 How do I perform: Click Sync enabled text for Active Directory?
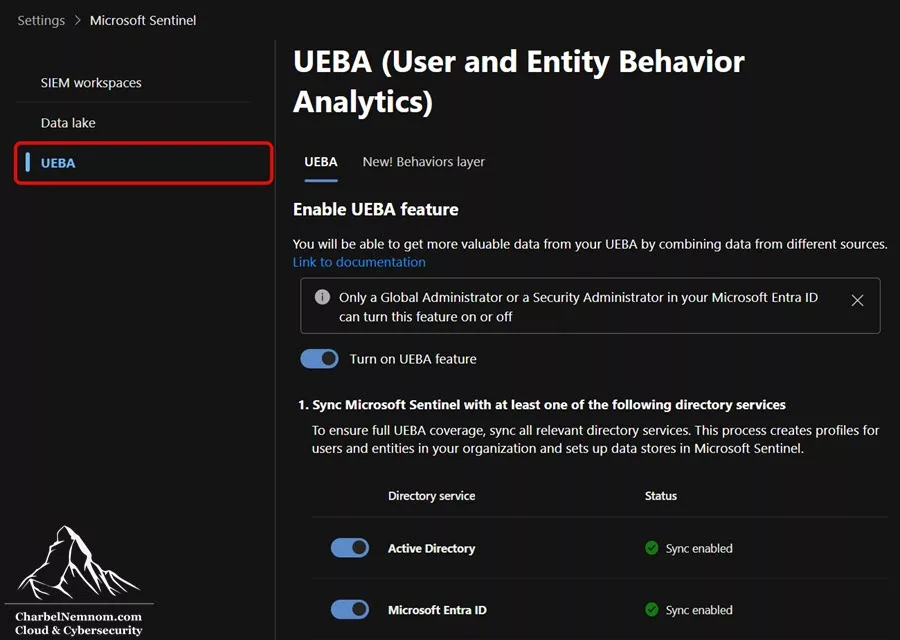click(x=699, y=548)
